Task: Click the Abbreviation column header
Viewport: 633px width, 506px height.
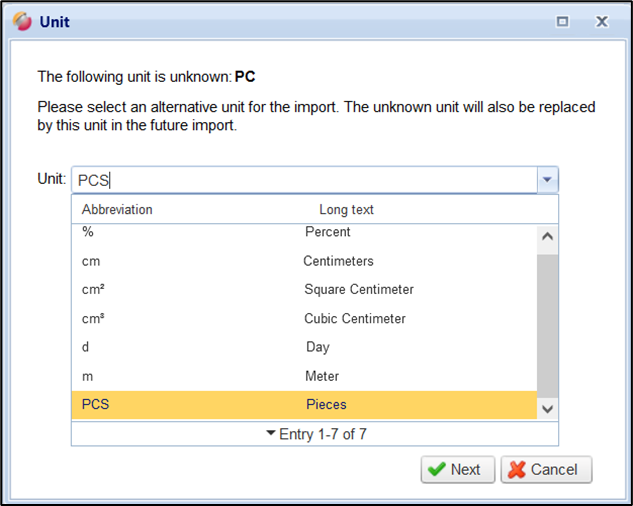Action: click(117, 209)
